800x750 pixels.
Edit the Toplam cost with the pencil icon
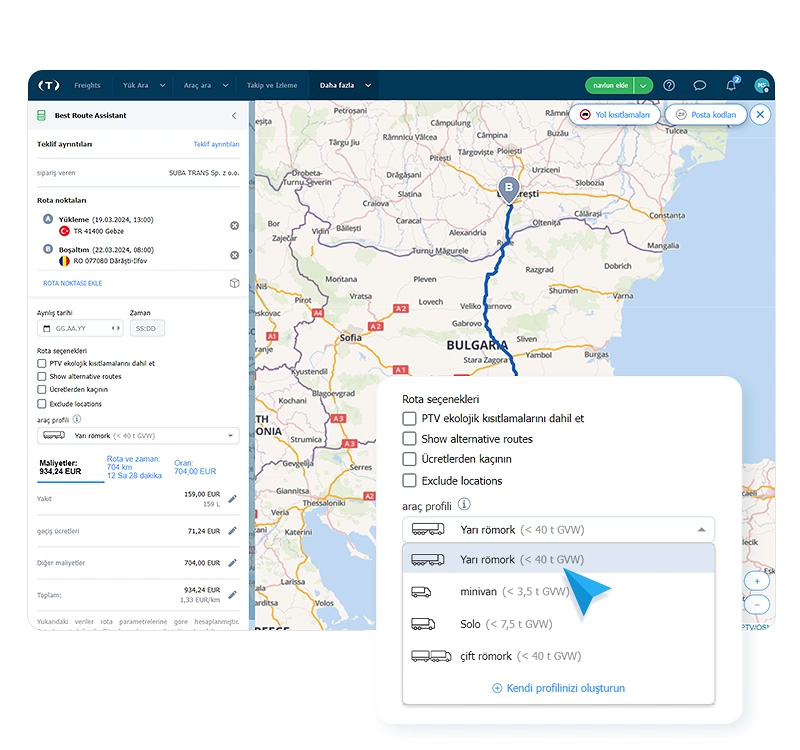click(x=233, y=594)
